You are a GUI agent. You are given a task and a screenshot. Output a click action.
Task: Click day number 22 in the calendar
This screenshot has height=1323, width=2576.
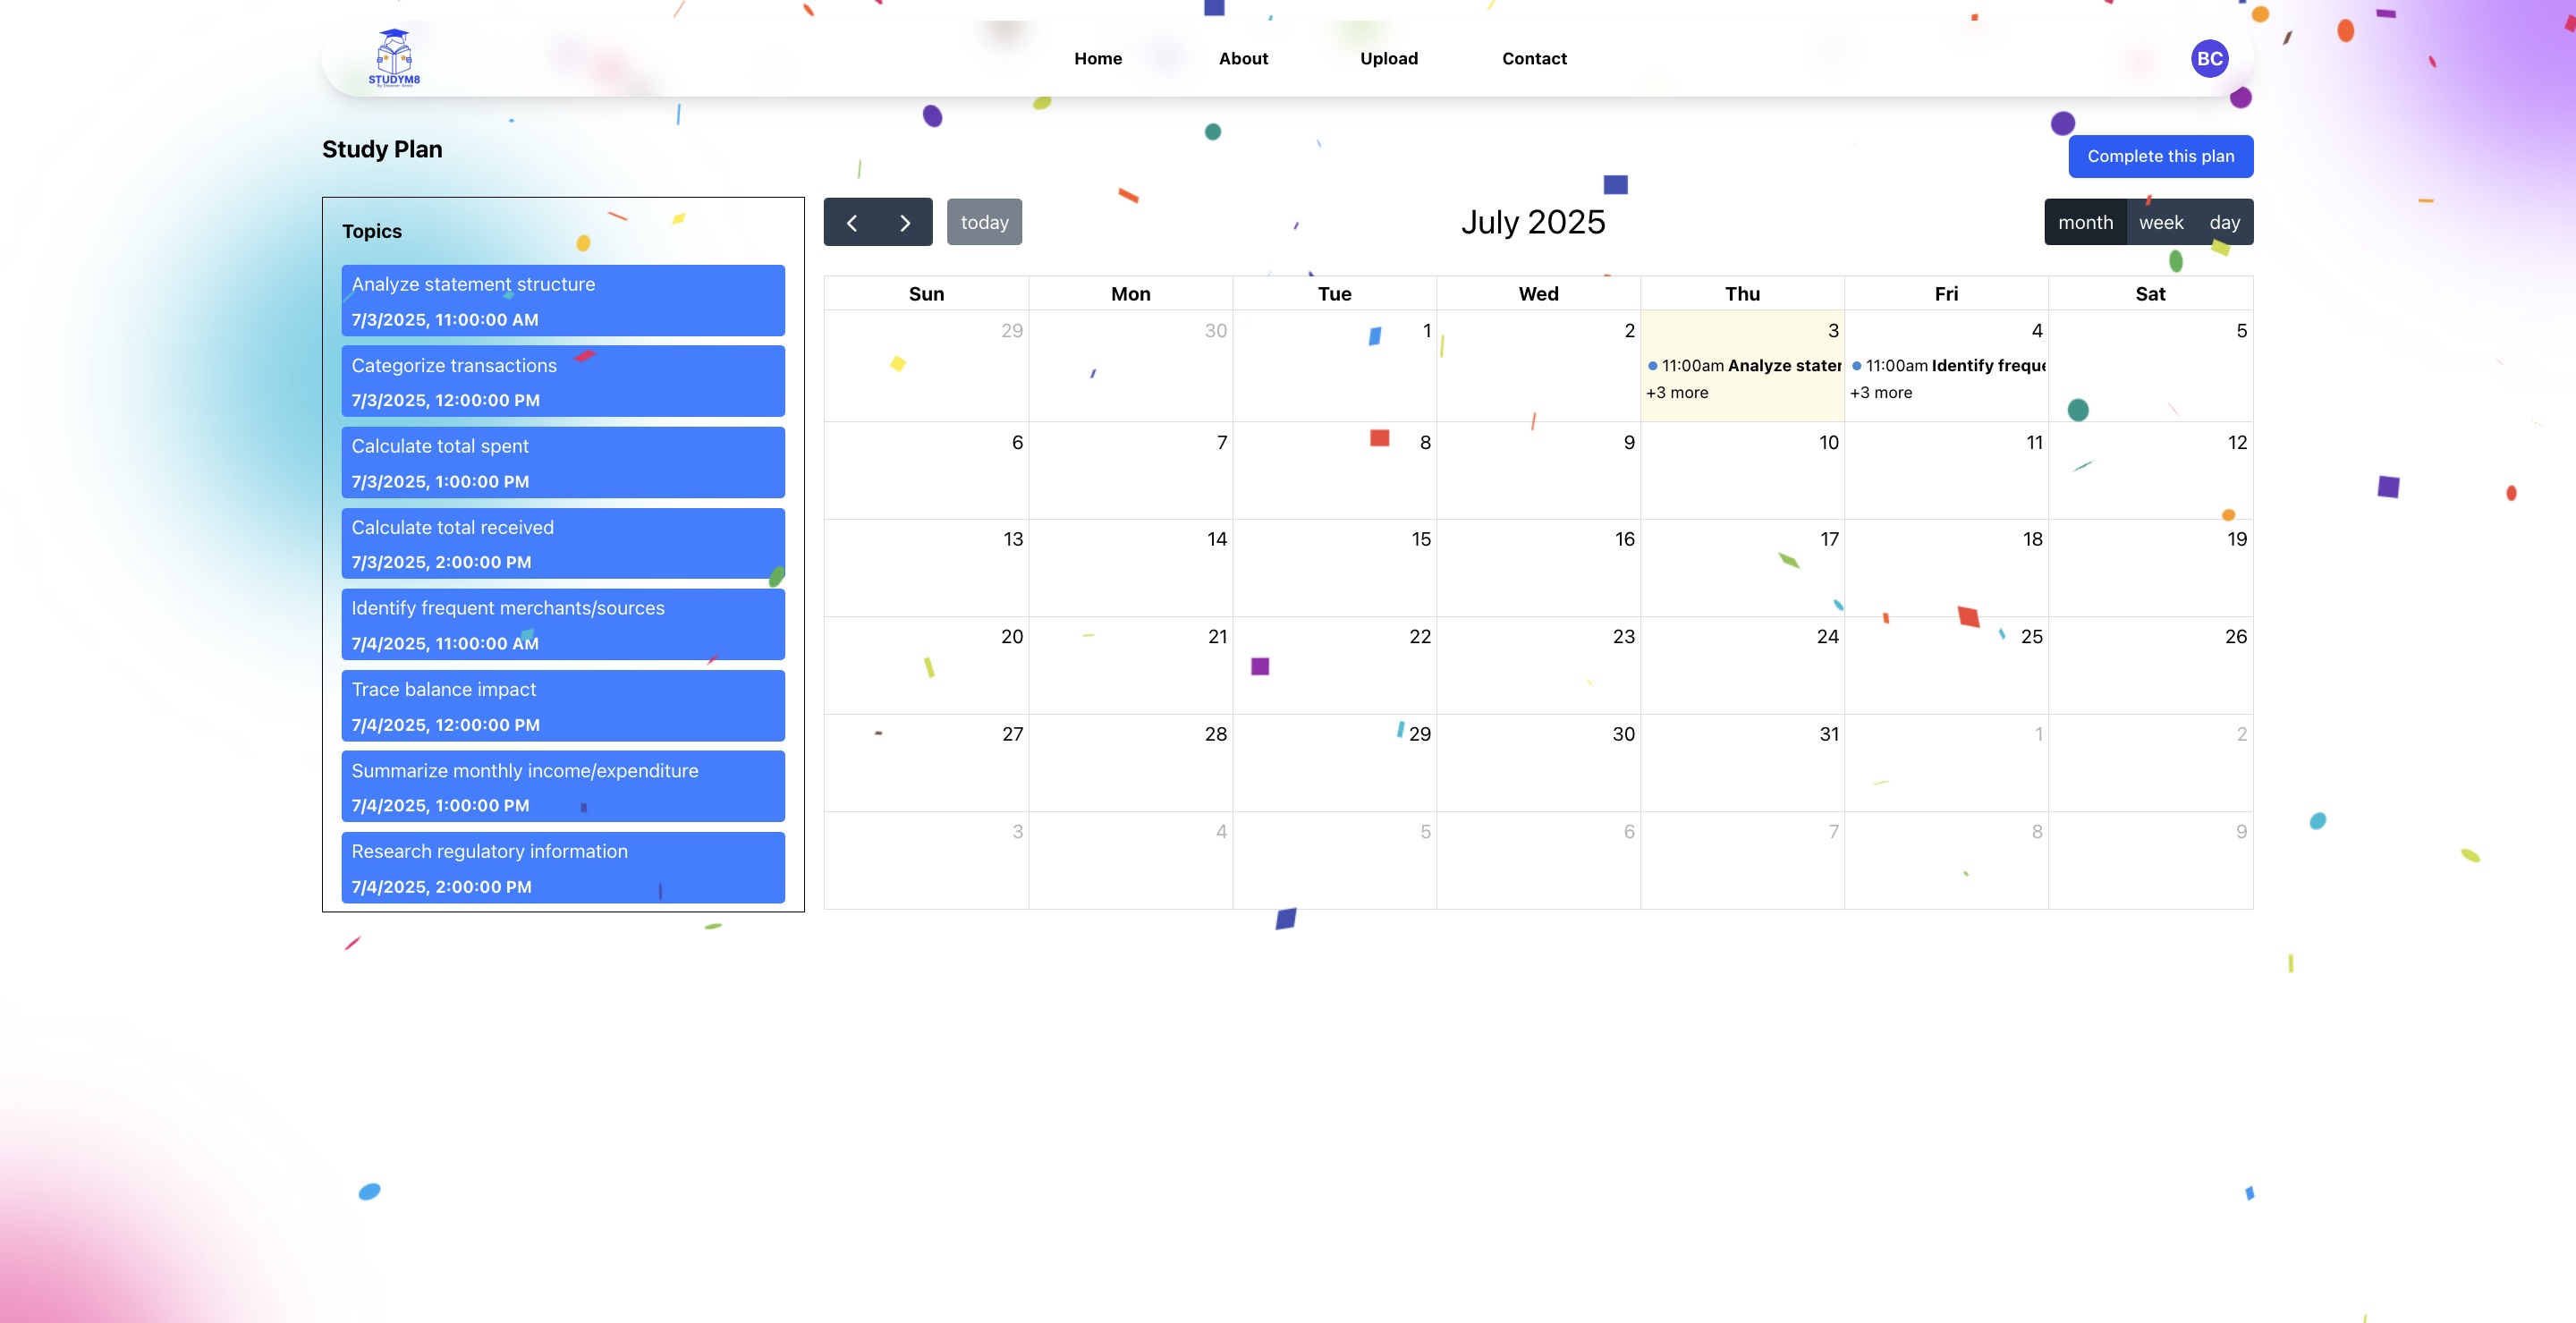(x=1420, y=636)
